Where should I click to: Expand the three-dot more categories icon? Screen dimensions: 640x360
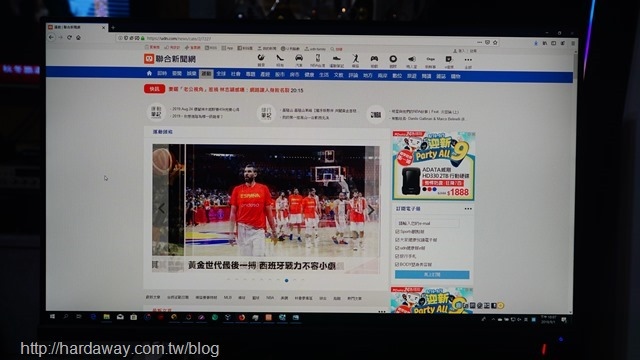coord(468,60)
